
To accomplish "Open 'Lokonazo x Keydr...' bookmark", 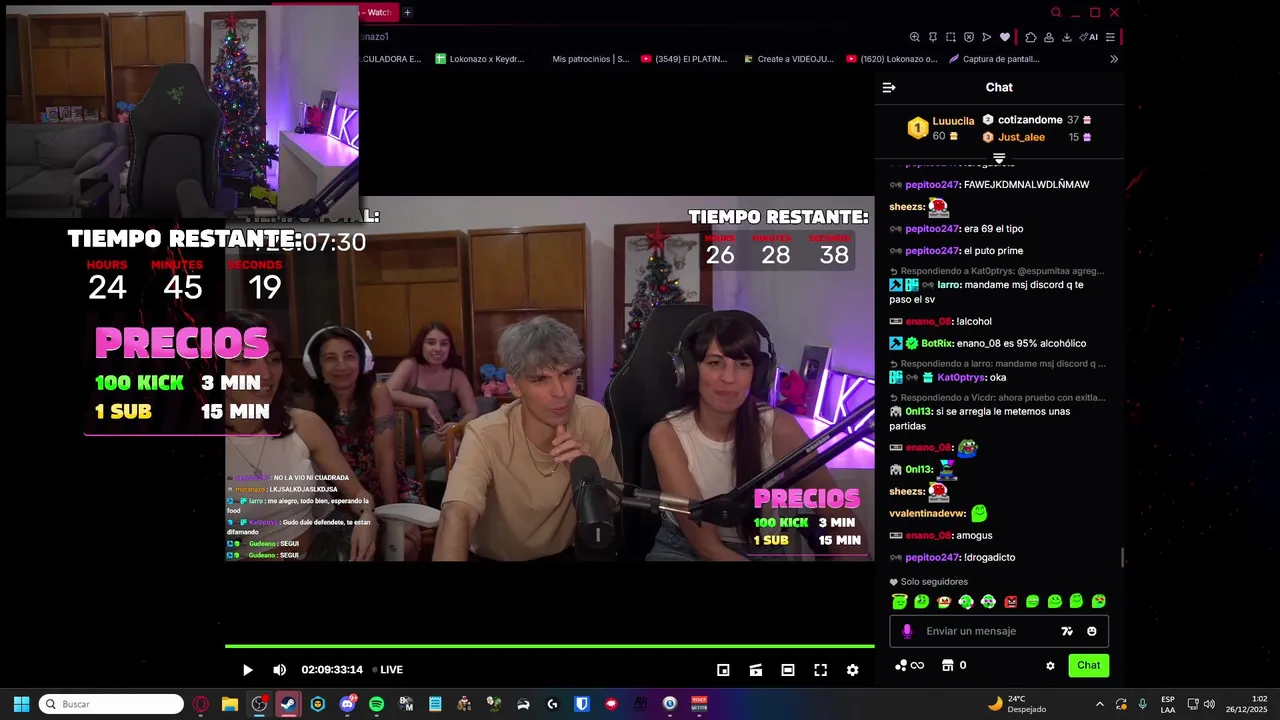I will tap(479, 59).
